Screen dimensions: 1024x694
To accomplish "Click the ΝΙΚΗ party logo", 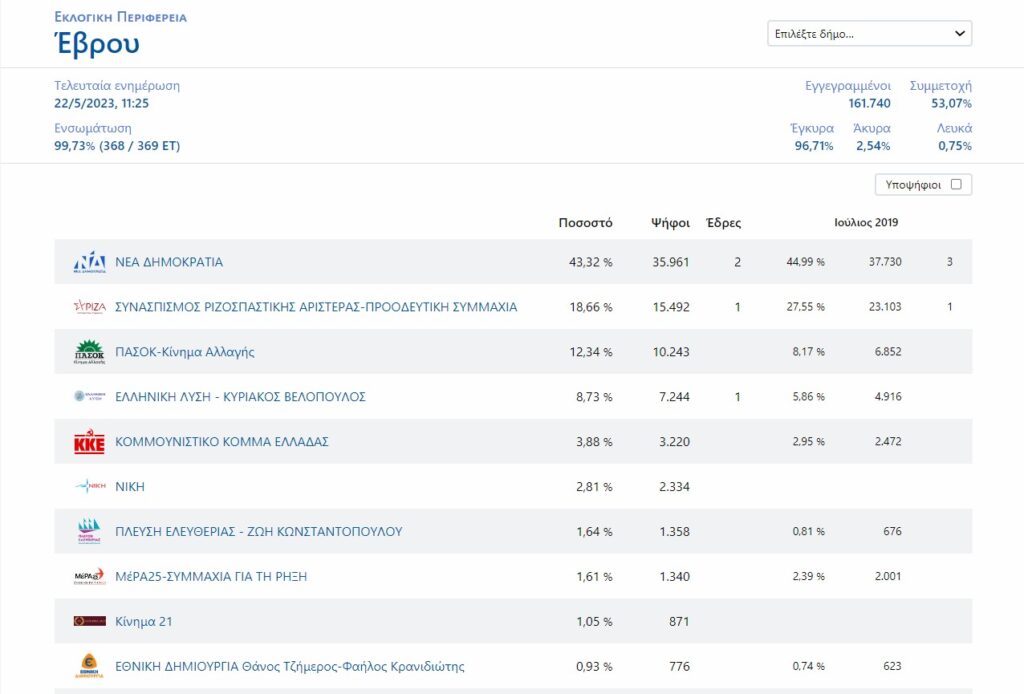I will click(89, 487).
